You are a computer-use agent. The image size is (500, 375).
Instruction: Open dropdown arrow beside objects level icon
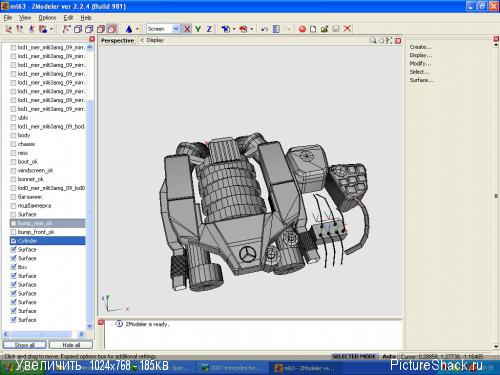coord(51,29)
